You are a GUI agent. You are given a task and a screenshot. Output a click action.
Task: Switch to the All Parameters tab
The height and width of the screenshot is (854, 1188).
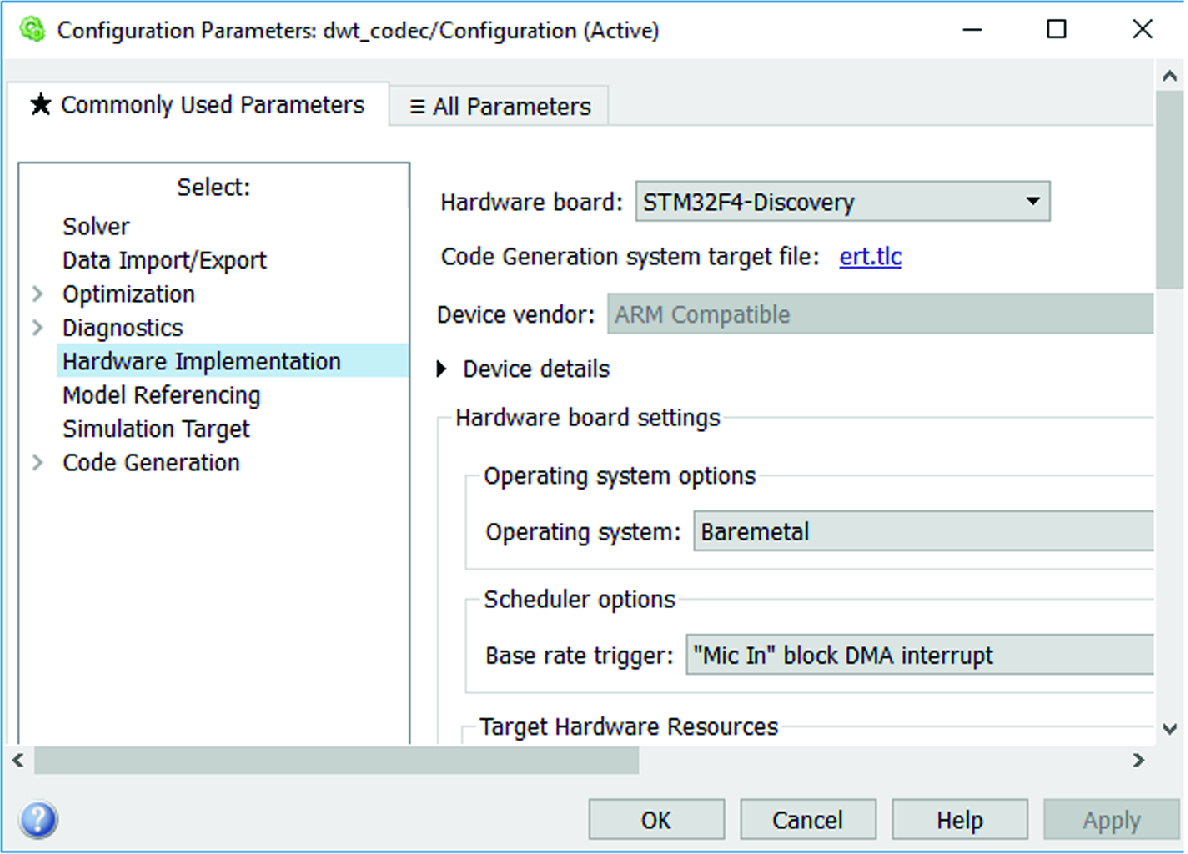(x=499, y=106)
